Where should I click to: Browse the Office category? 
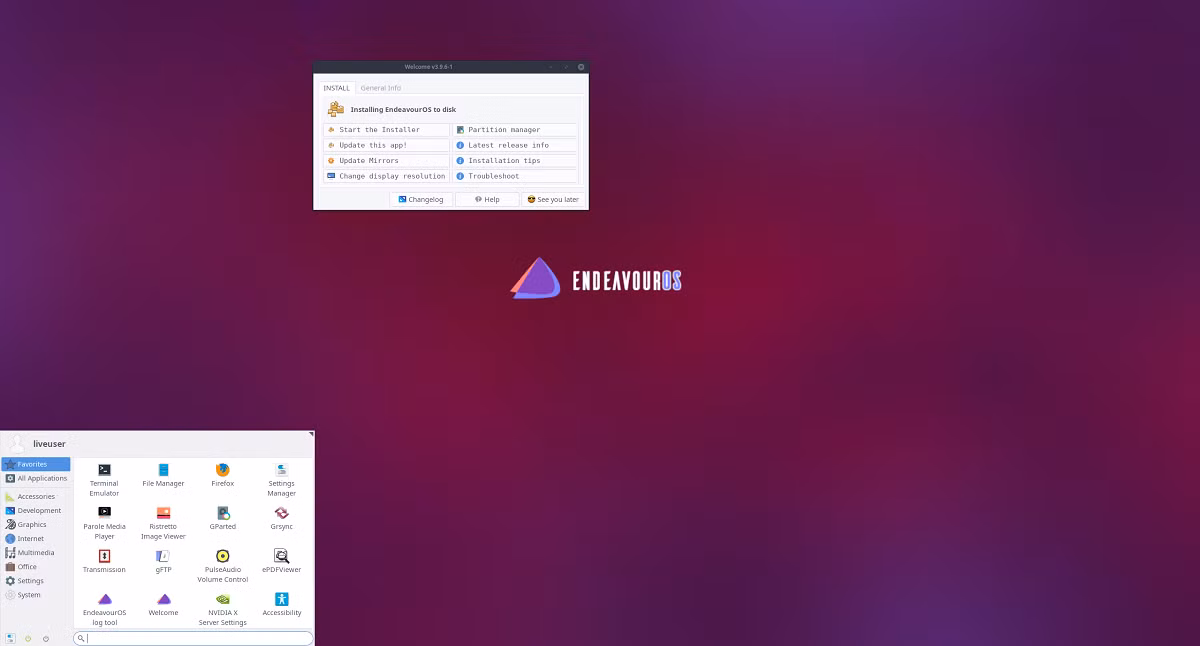click(x=36, y=566)
